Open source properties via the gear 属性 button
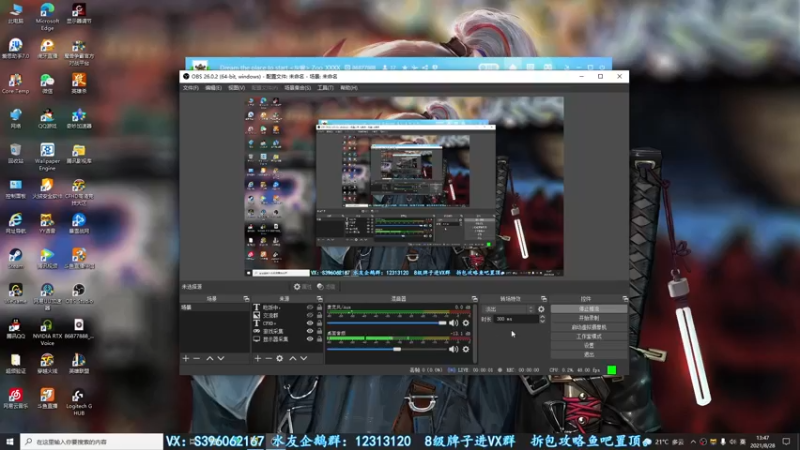Viewport: 800px width, 450px height. tap(302, 287)
